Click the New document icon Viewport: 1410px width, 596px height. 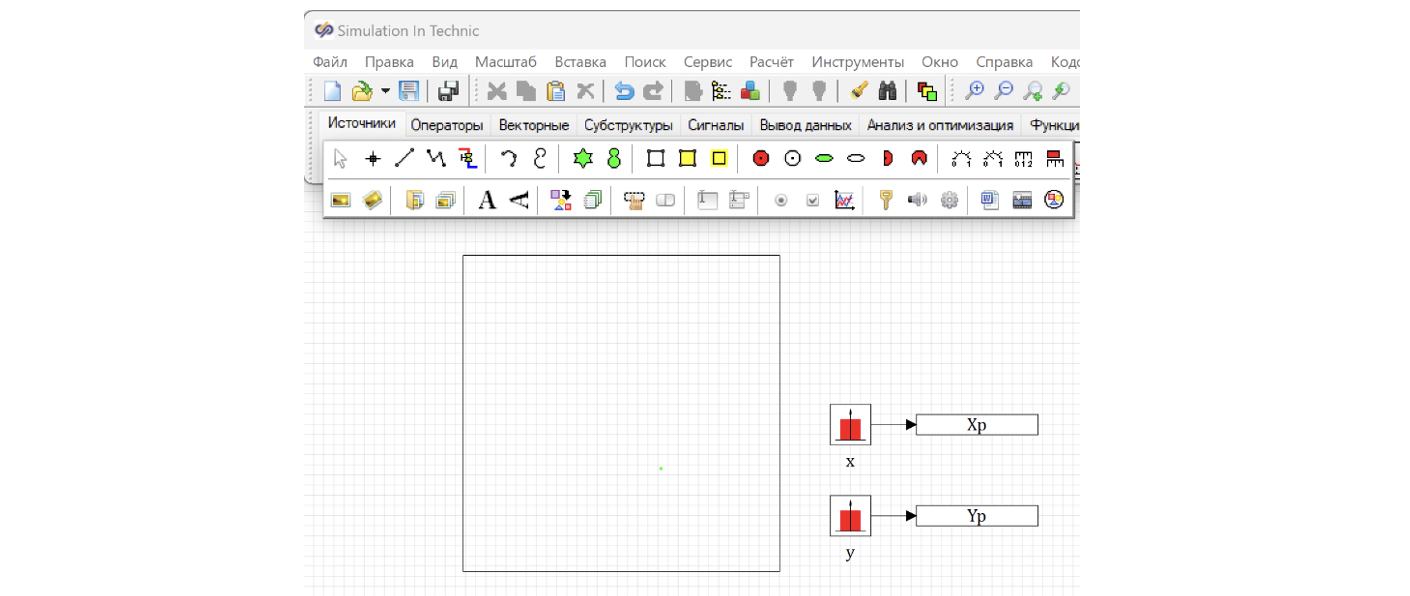(332, 91)
